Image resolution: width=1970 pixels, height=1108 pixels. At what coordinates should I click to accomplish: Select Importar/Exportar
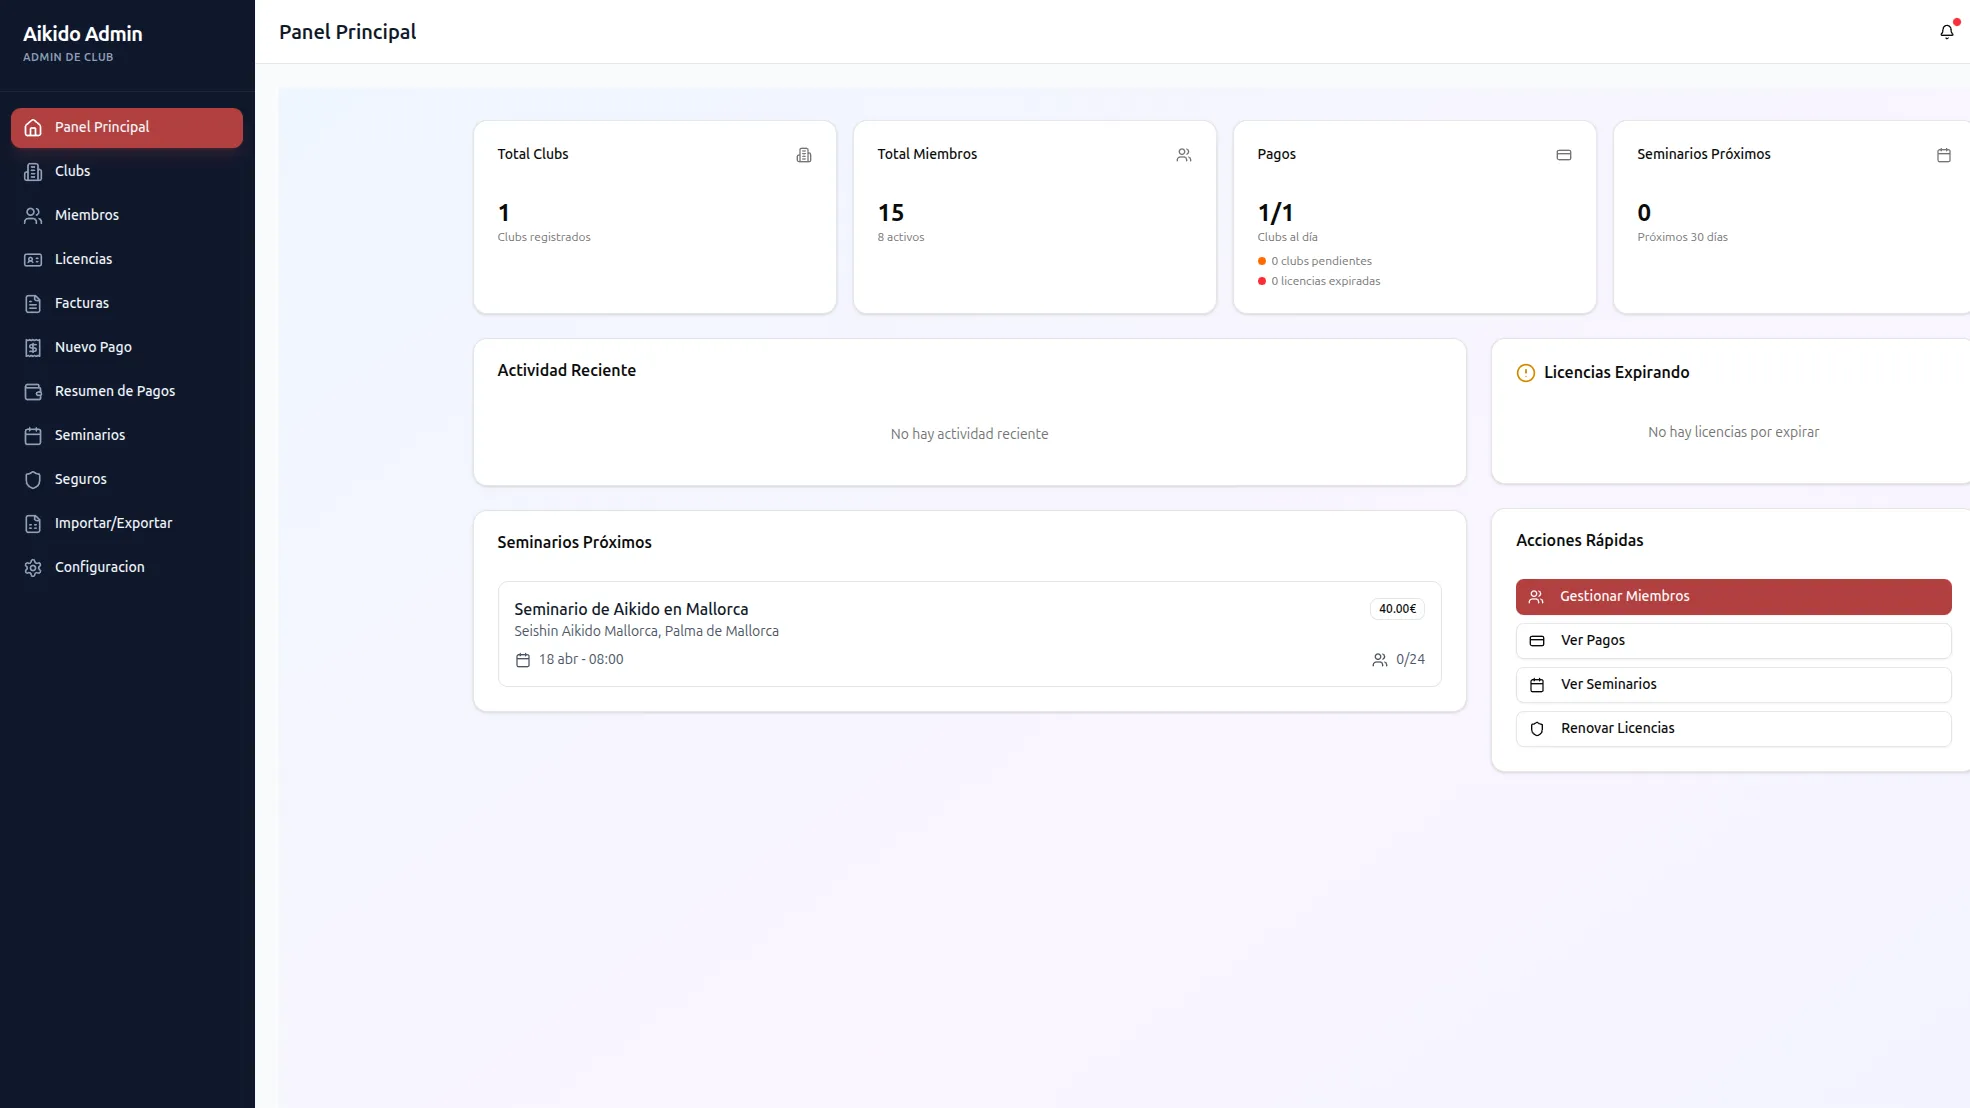point(127,524)
